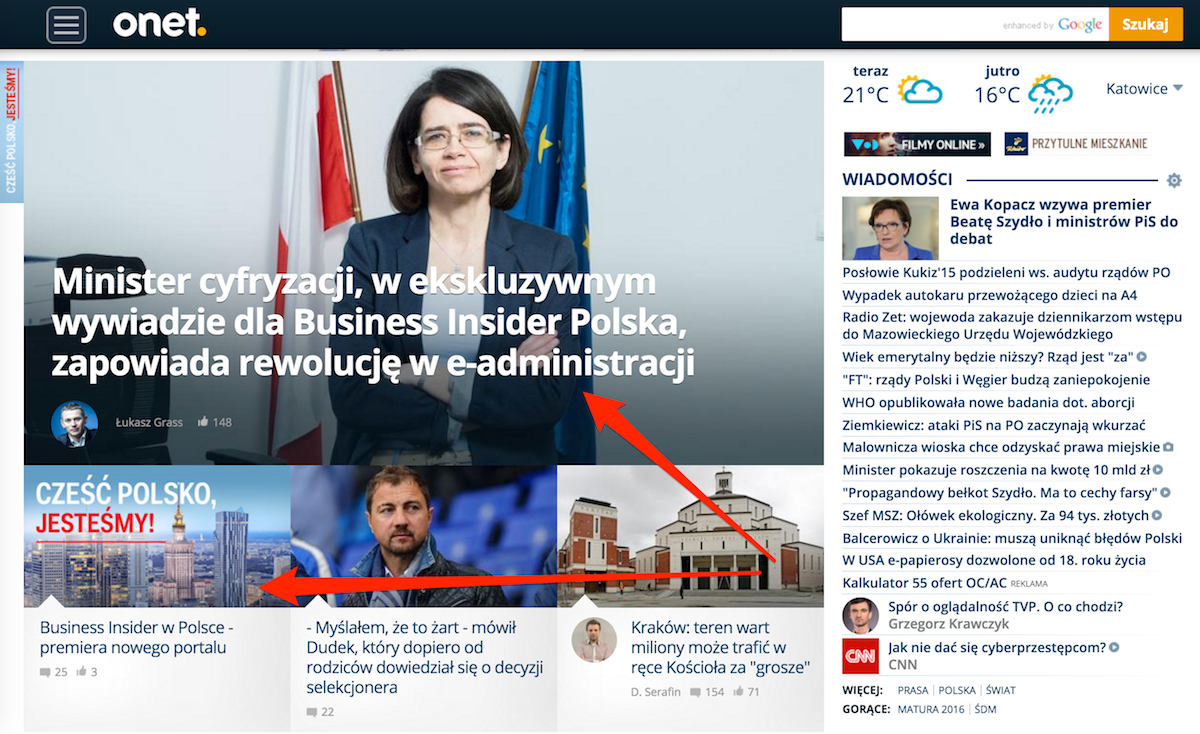Click Grzegorz Krawczyk author avatar
The height and width of the screenshot is (734, 1200).
pos(860,616)
